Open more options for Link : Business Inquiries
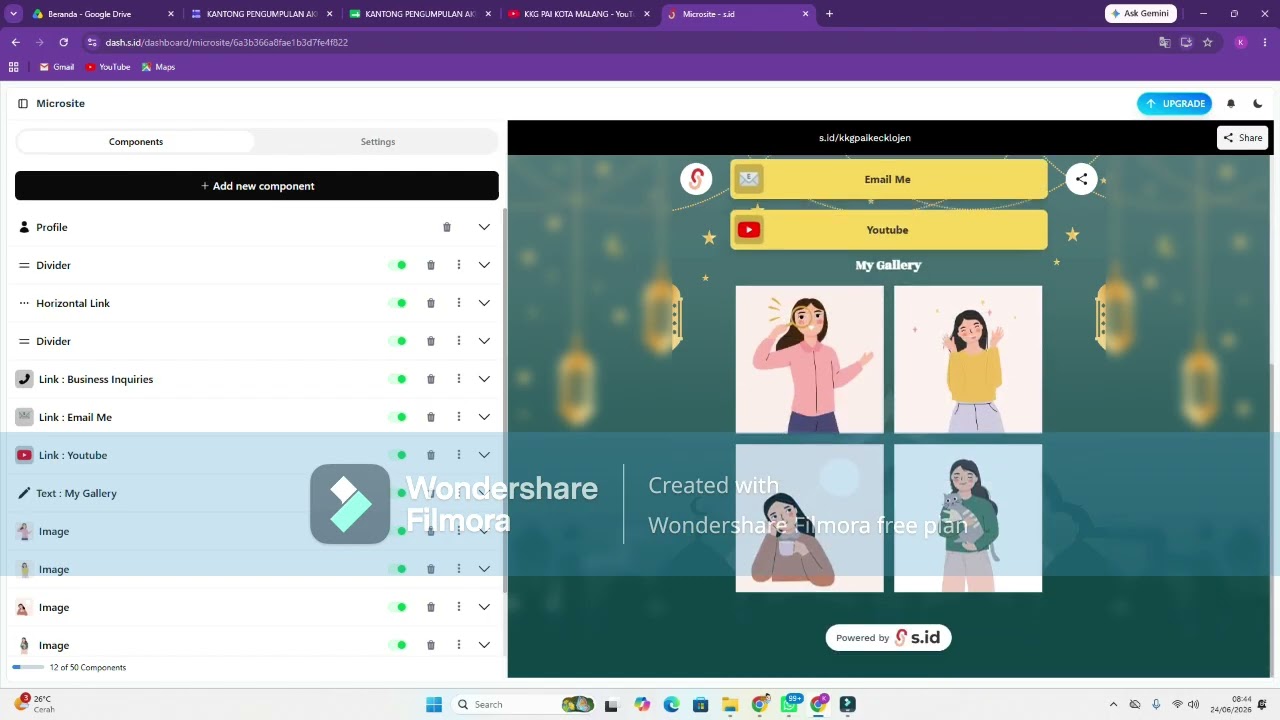Viewport: 1280px width, 720px height. pyautogui.click(x=459, y=379)
